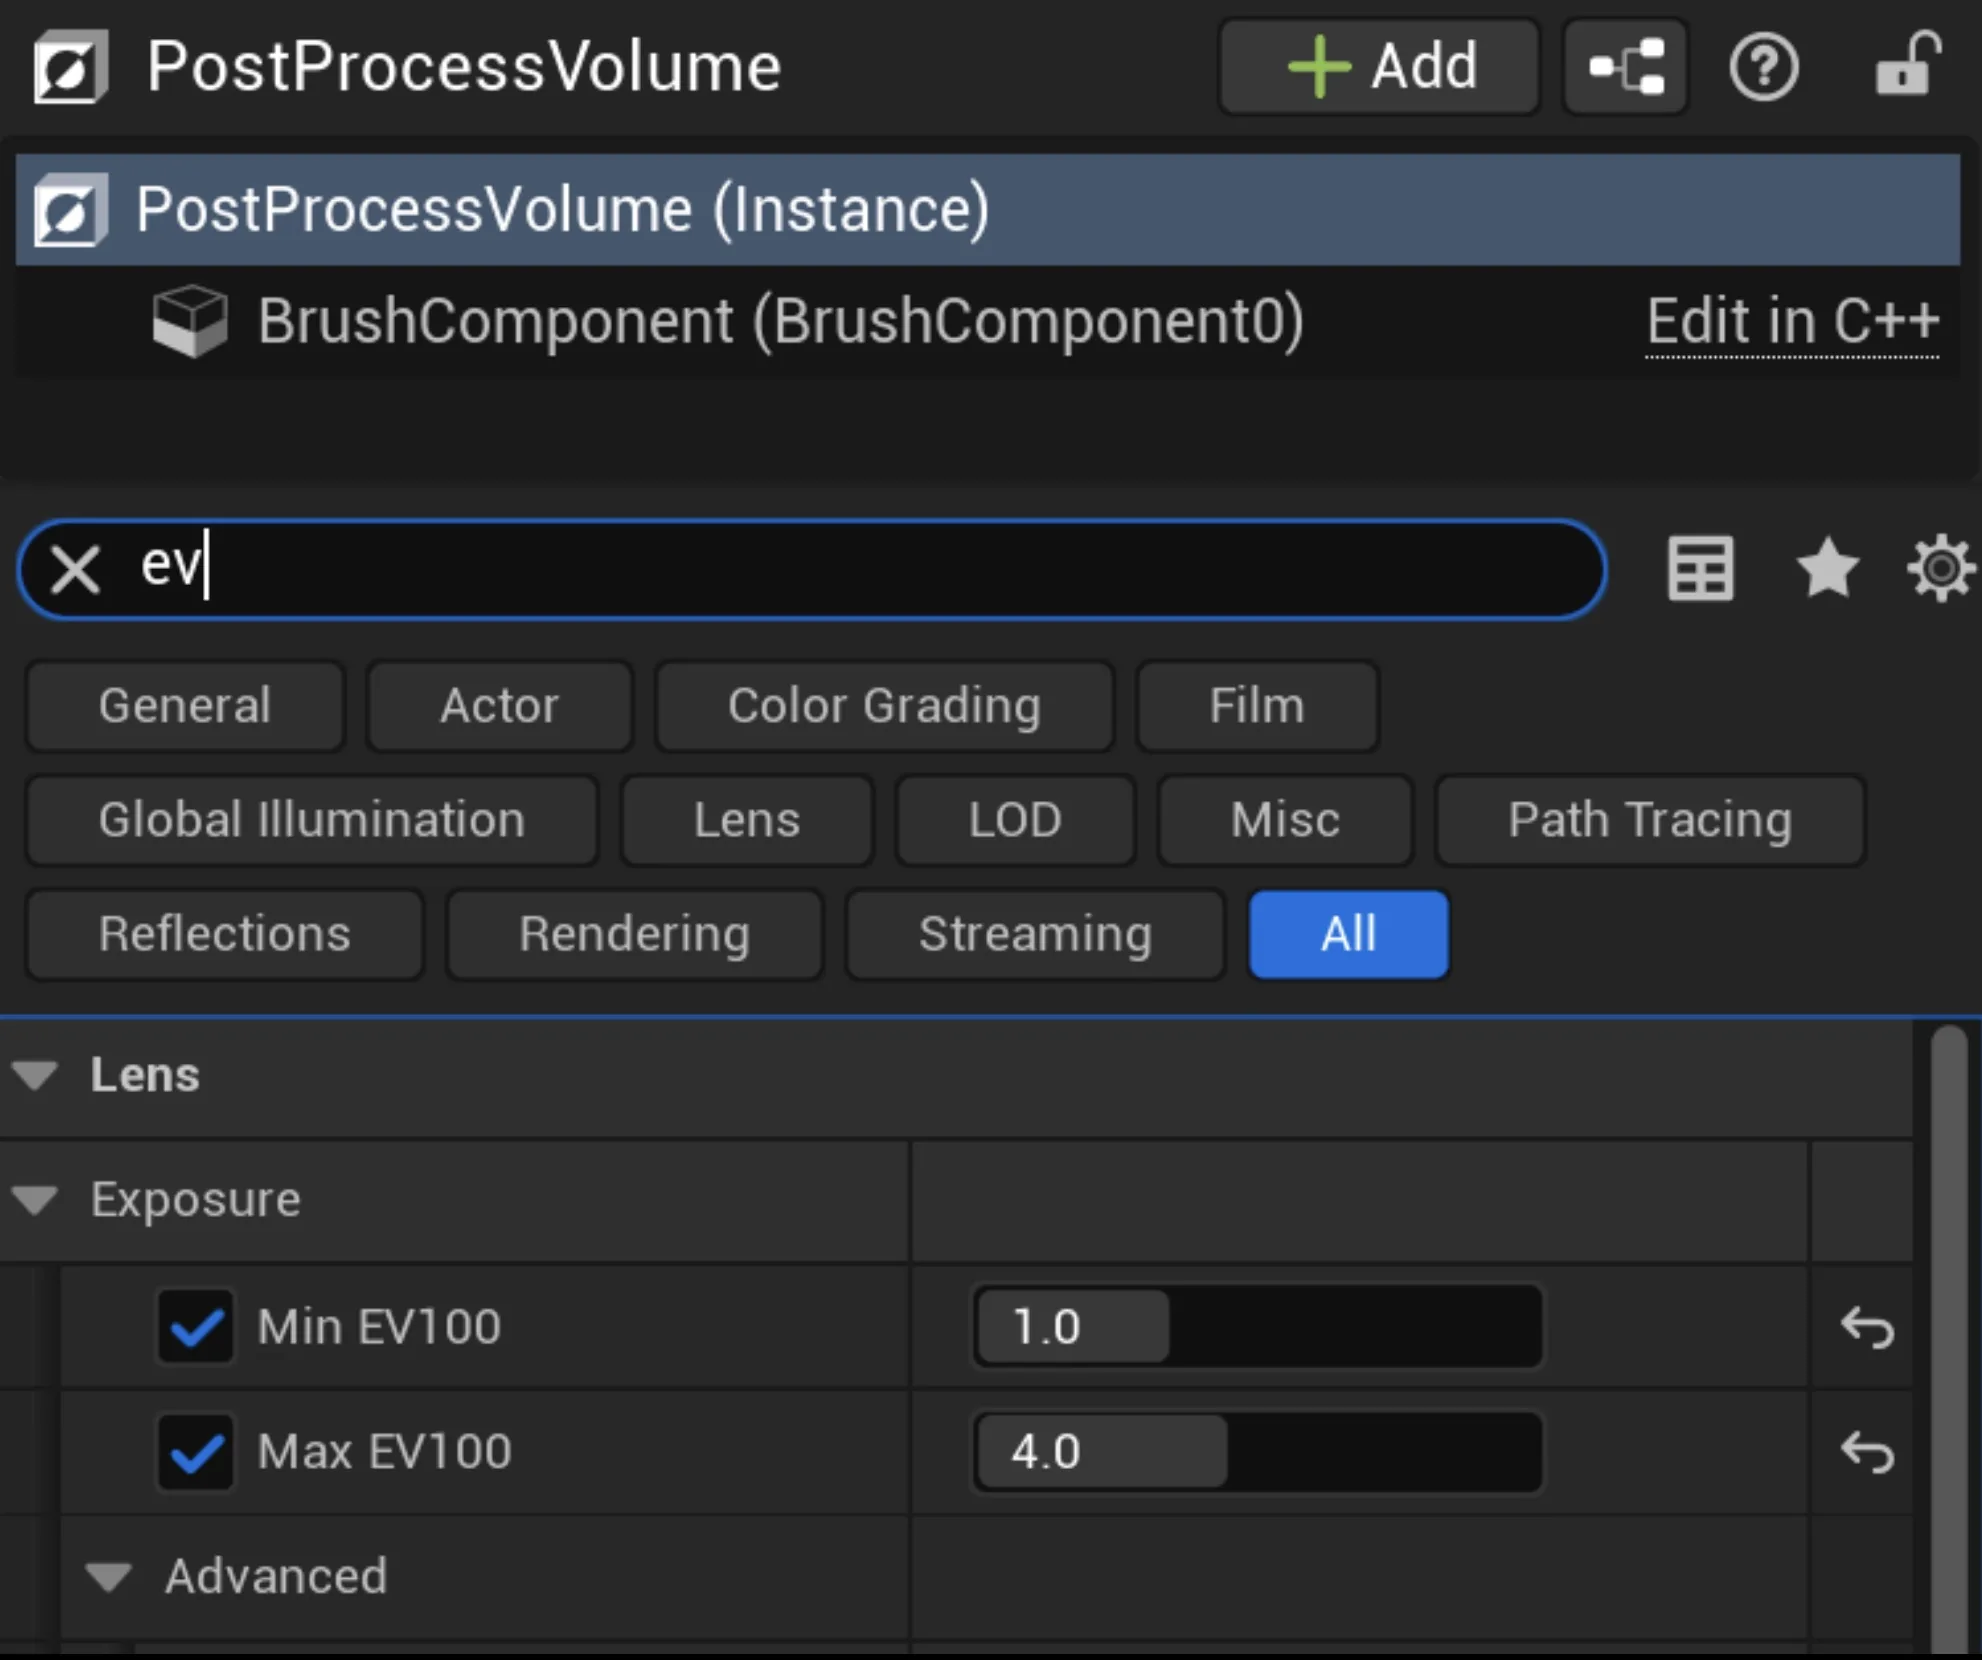Collapse the Lens section
Screen dimensions: 1982x1660
(35, 1076)
